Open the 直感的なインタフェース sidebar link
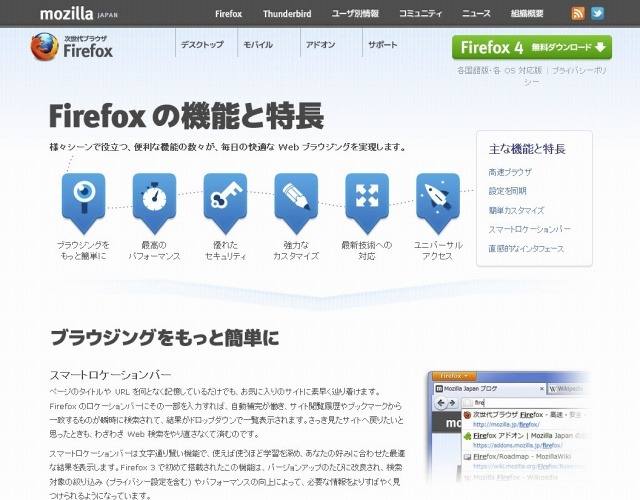 (x=526, y=249)
